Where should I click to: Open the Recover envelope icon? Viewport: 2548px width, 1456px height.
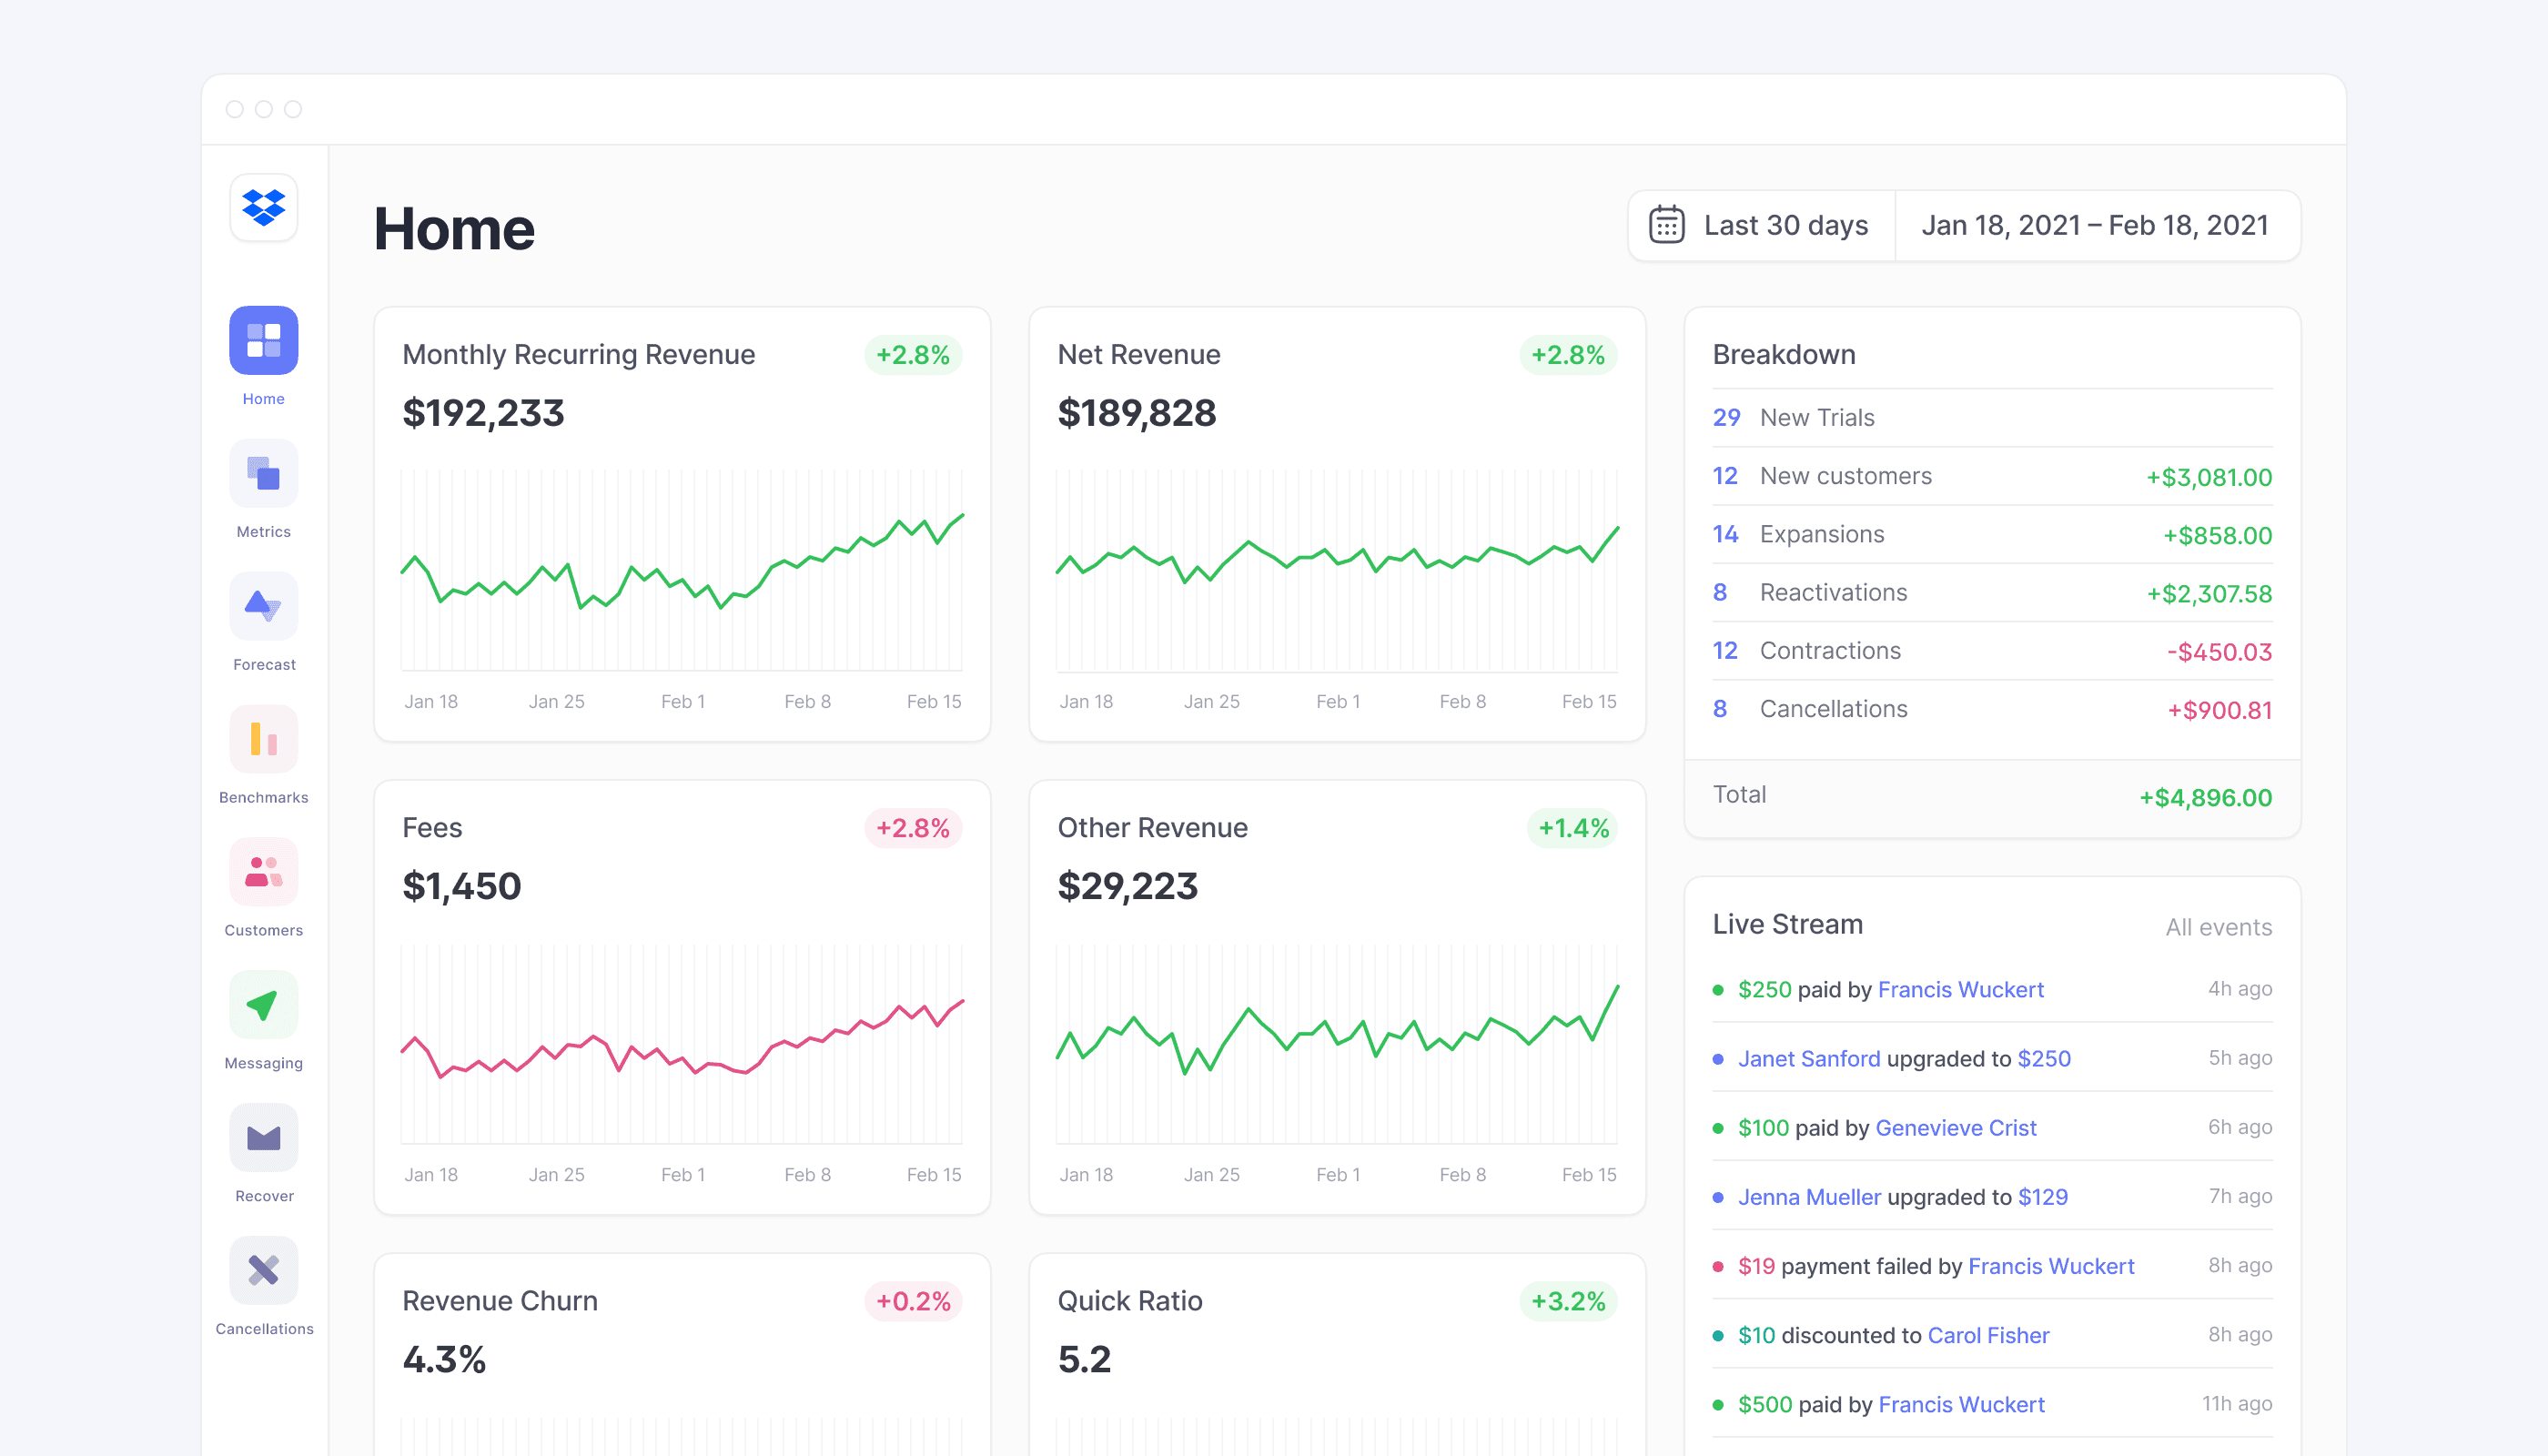coord(264,1138)
